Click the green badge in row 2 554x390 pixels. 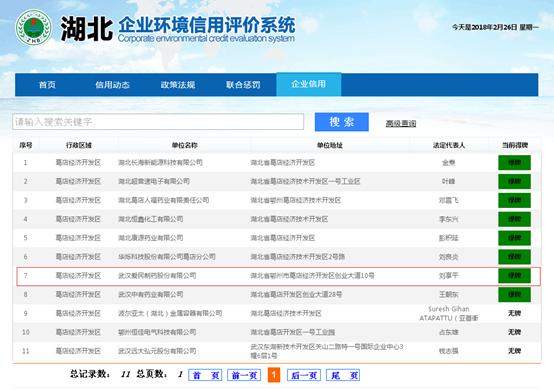pyautogui.click(x=514, y=182)
